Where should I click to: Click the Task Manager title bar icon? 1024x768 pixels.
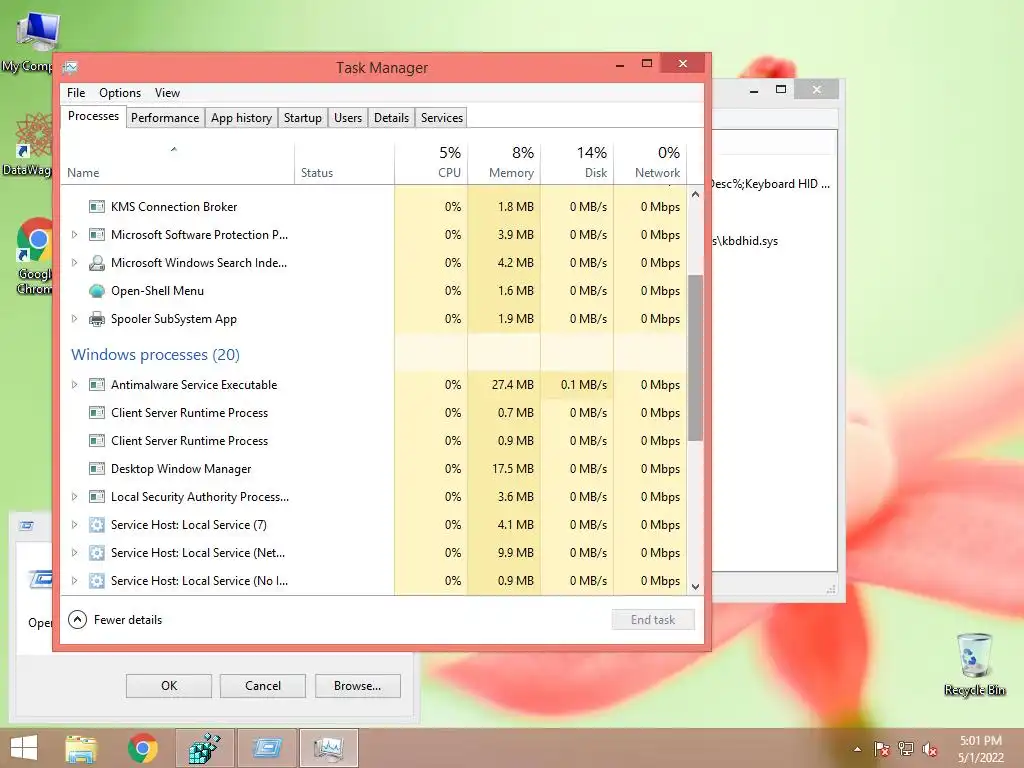tap(71, 67)
